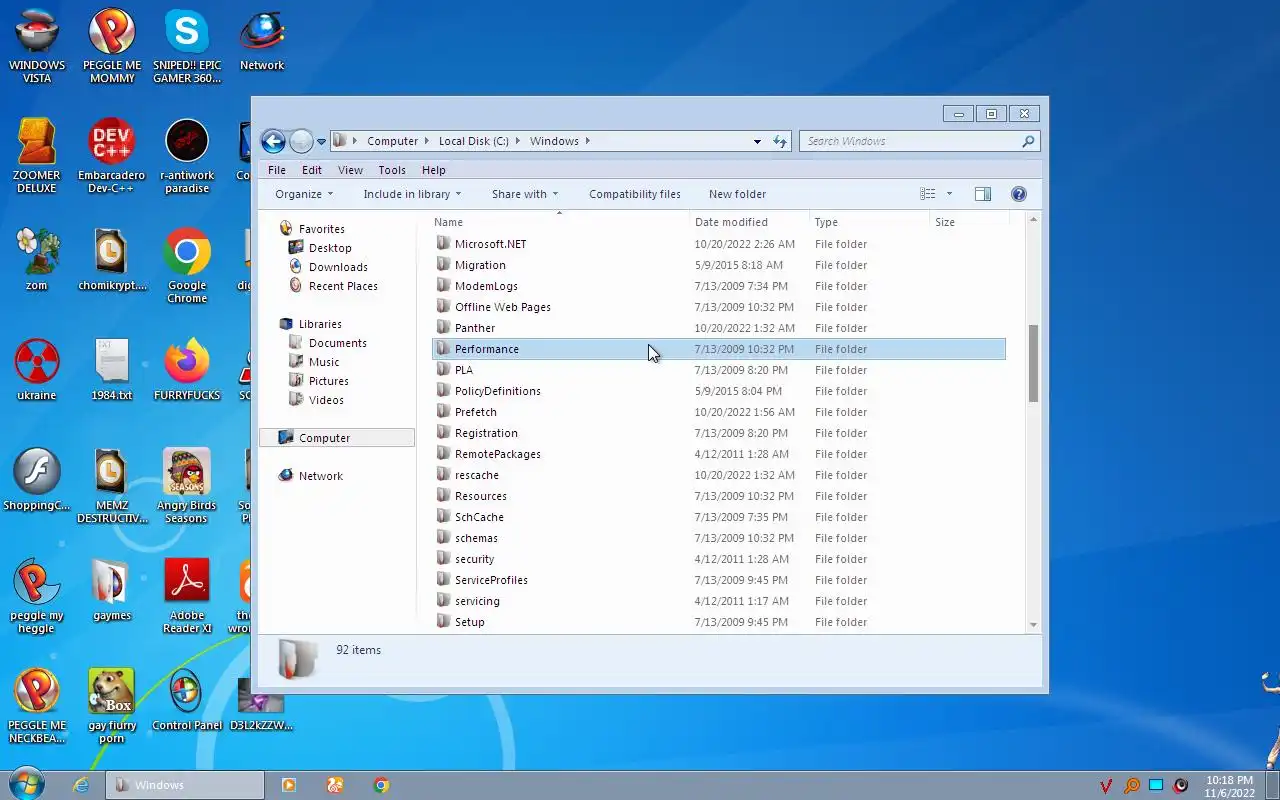Select the Prefetch folder icon
1280x800 pixels.
[444, 412]
